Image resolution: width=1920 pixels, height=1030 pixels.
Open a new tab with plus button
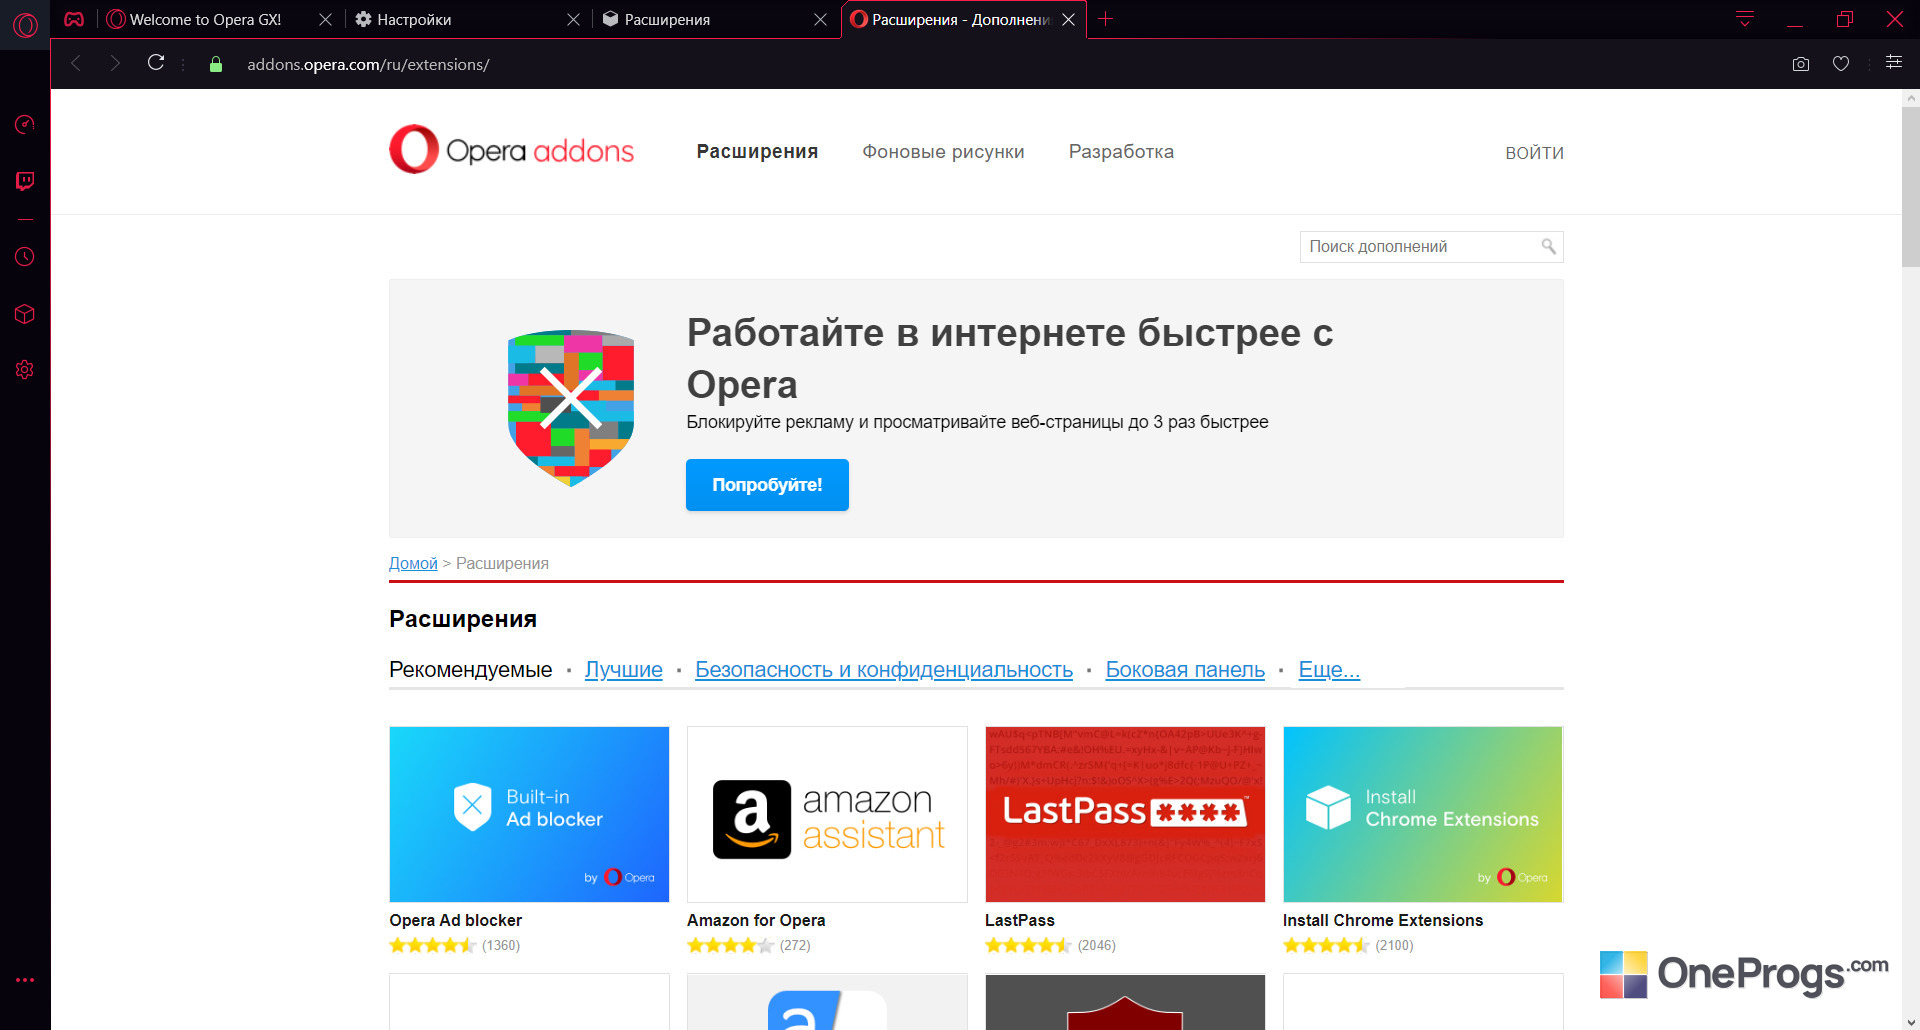tap(1105, 19)
